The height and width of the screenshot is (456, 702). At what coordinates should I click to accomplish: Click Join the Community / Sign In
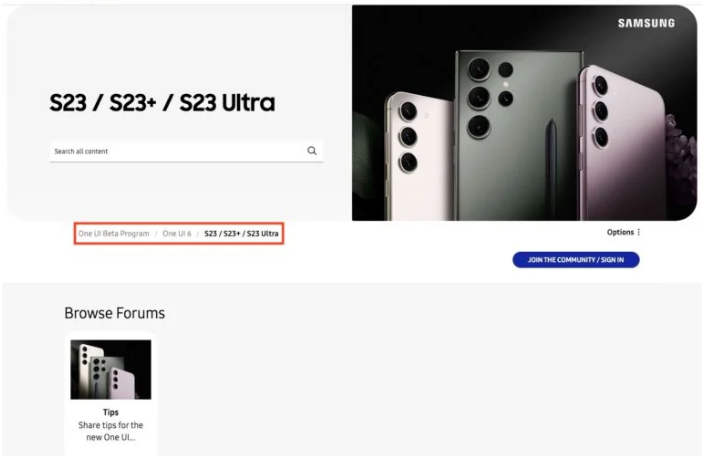pyautogui.click(x=576, y=260)
